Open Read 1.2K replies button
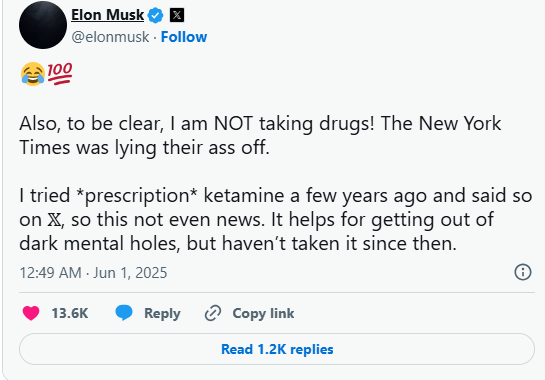The image size is (545, 380). 277,349
